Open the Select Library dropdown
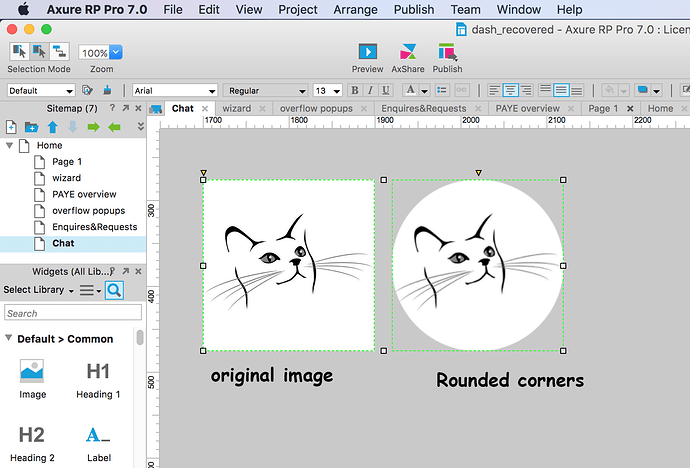Image resolution: width=690 pixels, height=468 pixels. point(38,290)
